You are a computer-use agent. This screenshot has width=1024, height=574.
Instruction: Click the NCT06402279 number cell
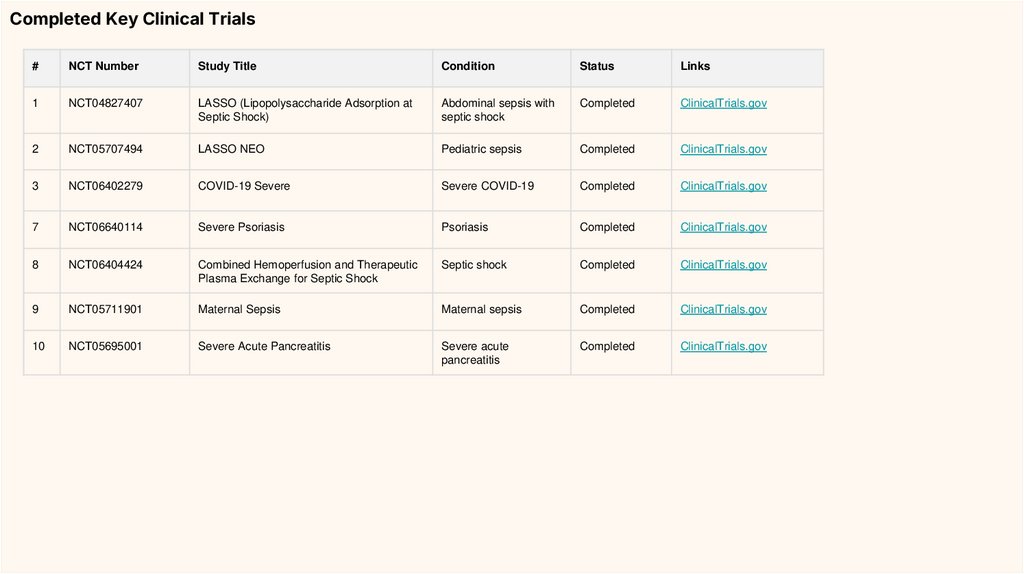click(x=105, y=186)
